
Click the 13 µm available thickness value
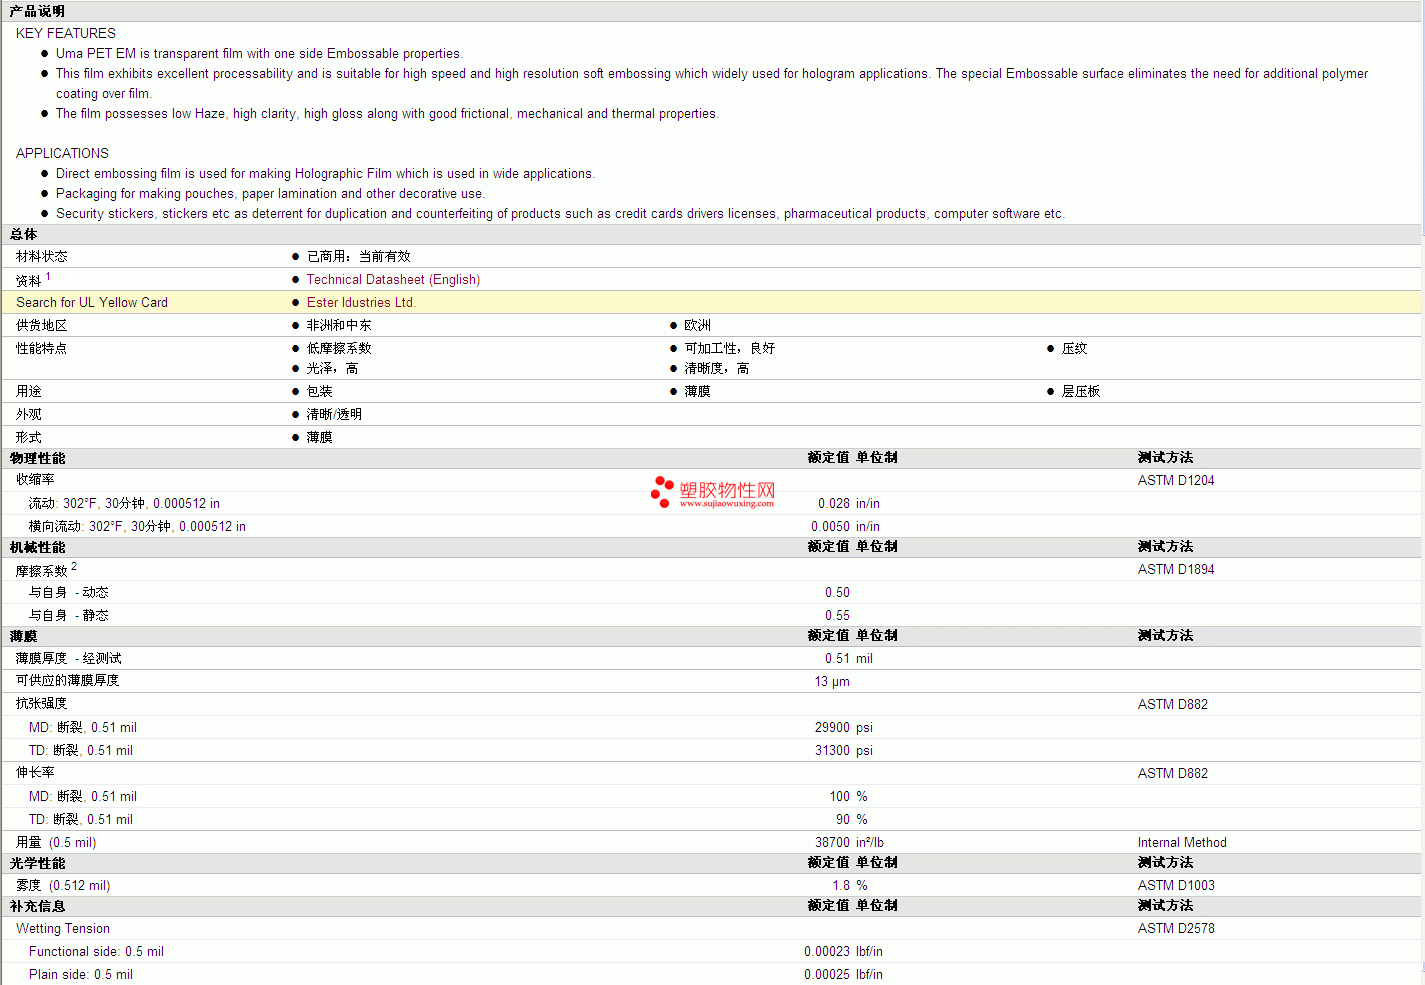tap(832, 682)
